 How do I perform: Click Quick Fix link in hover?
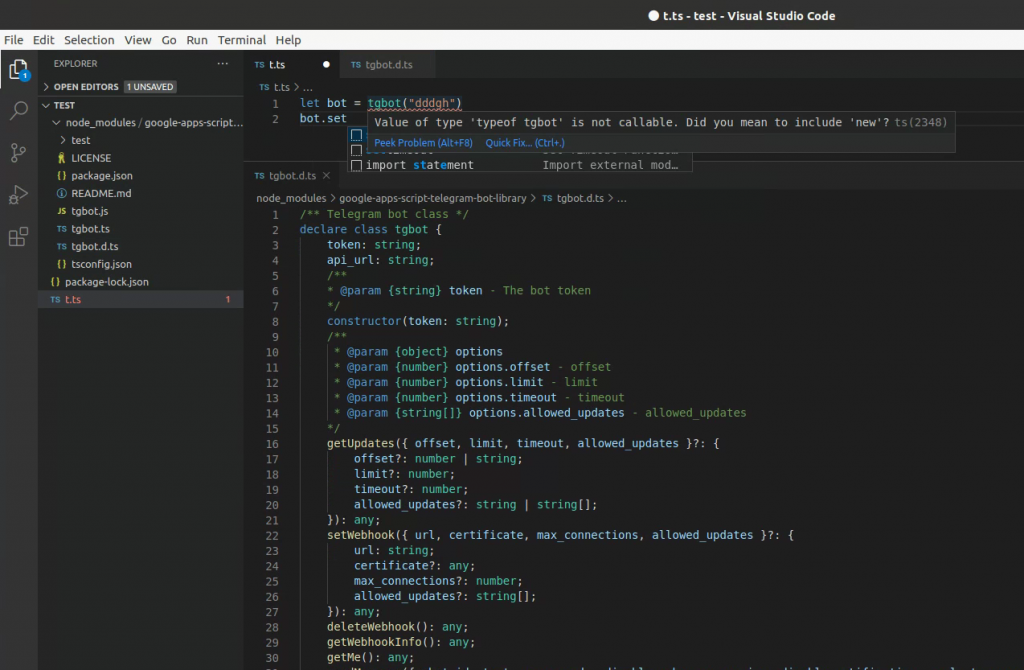click(525, 142)
